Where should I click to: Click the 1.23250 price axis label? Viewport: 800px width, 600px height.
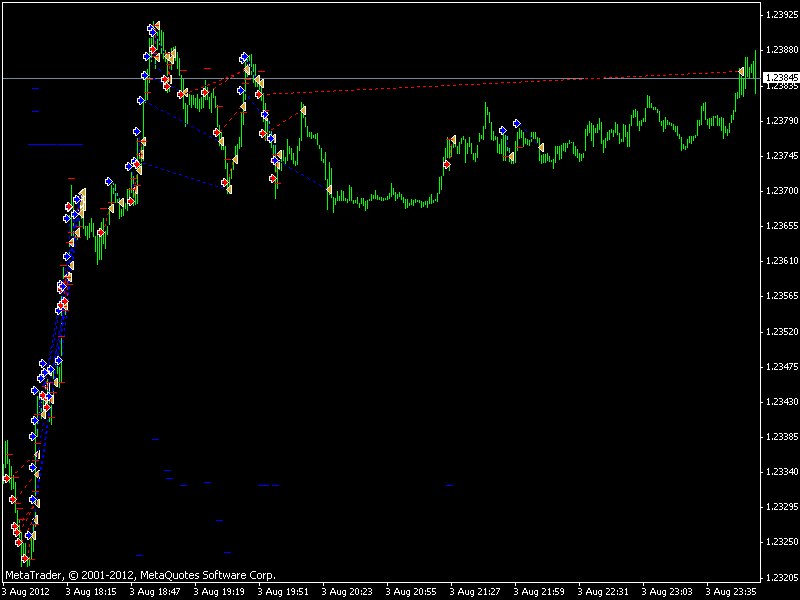tap(782, 542)
